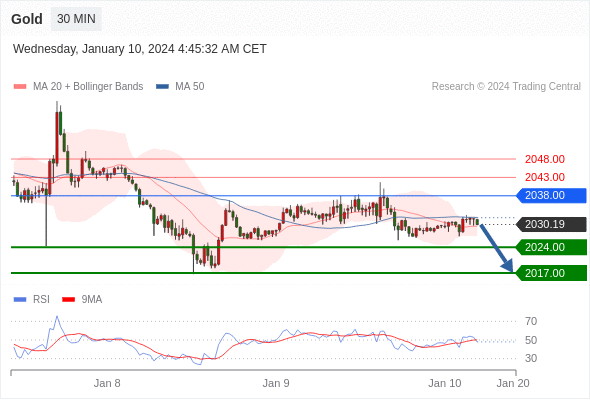Toggle the MA 50 legend label
Screen dimensions: 590x400
(190, 87)
